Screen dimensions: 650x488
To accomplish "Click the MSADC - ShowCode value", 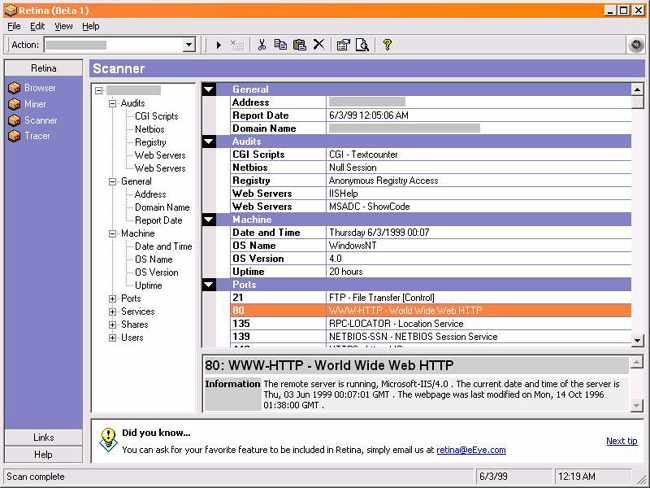I will (x=369, y=206).
